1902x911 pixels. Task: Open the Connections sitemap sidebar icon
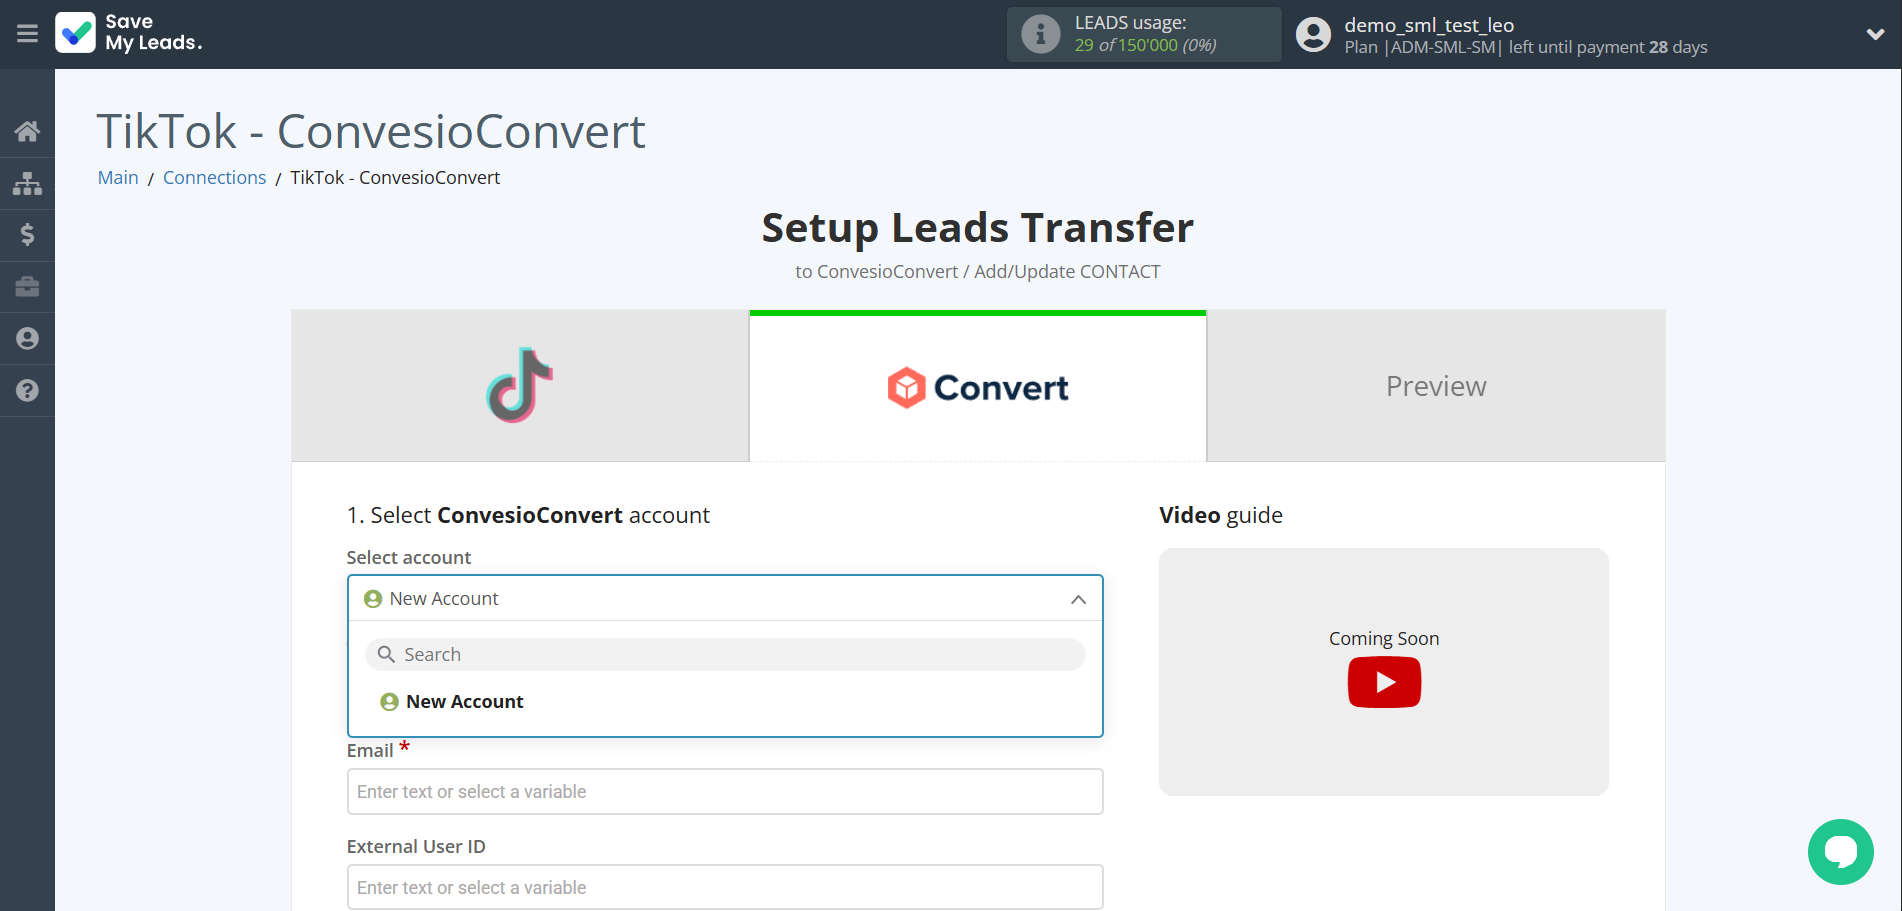[x=27, y=183]
